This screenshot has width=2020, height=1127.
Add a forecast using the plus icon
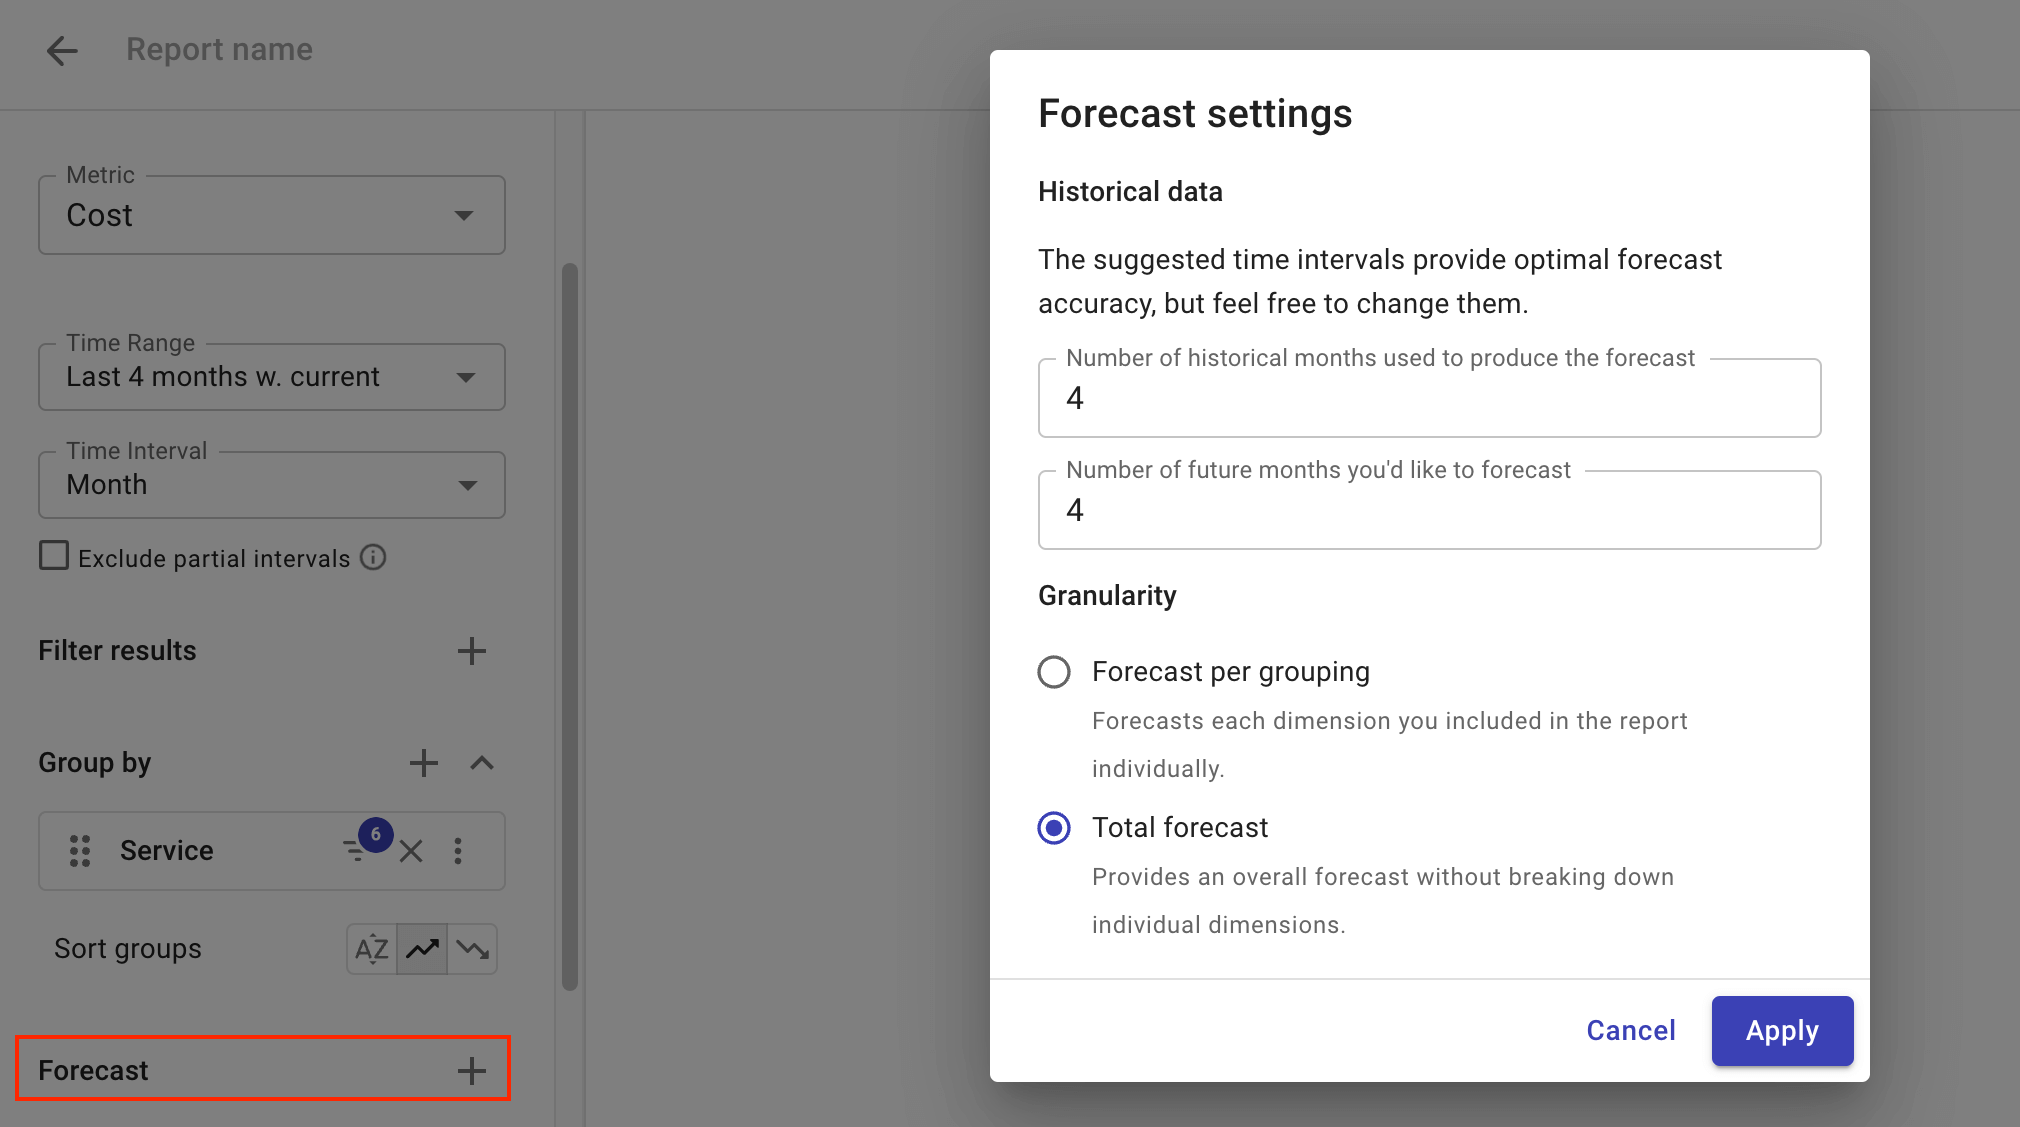[470, 1069]
